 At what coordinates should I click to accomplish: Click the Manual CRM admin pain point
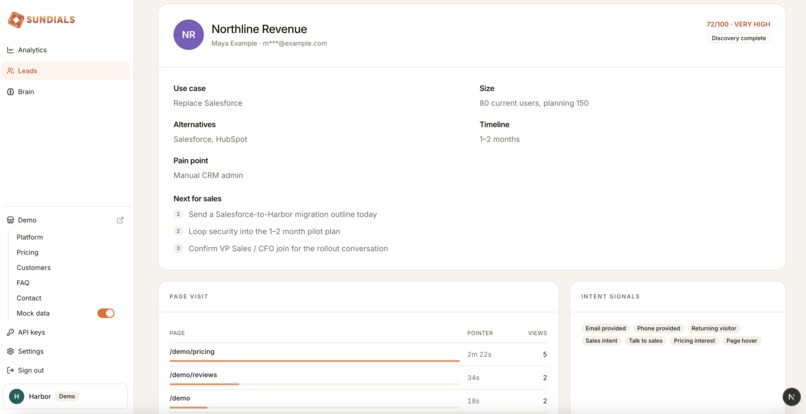click(x=208, y=175)
